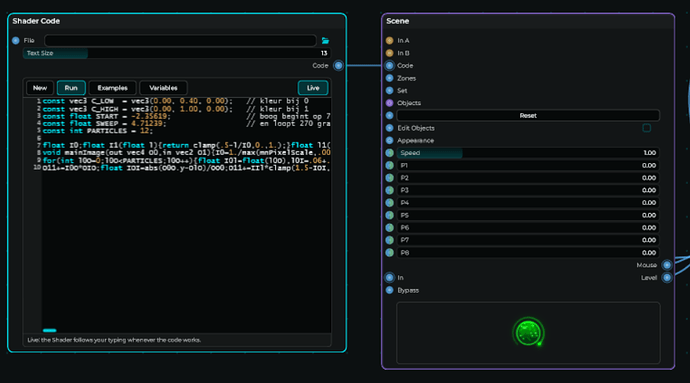Click the green shader preview thumbnail
The height and width of the screenshot is (383, 690).
tap(529, 332)
